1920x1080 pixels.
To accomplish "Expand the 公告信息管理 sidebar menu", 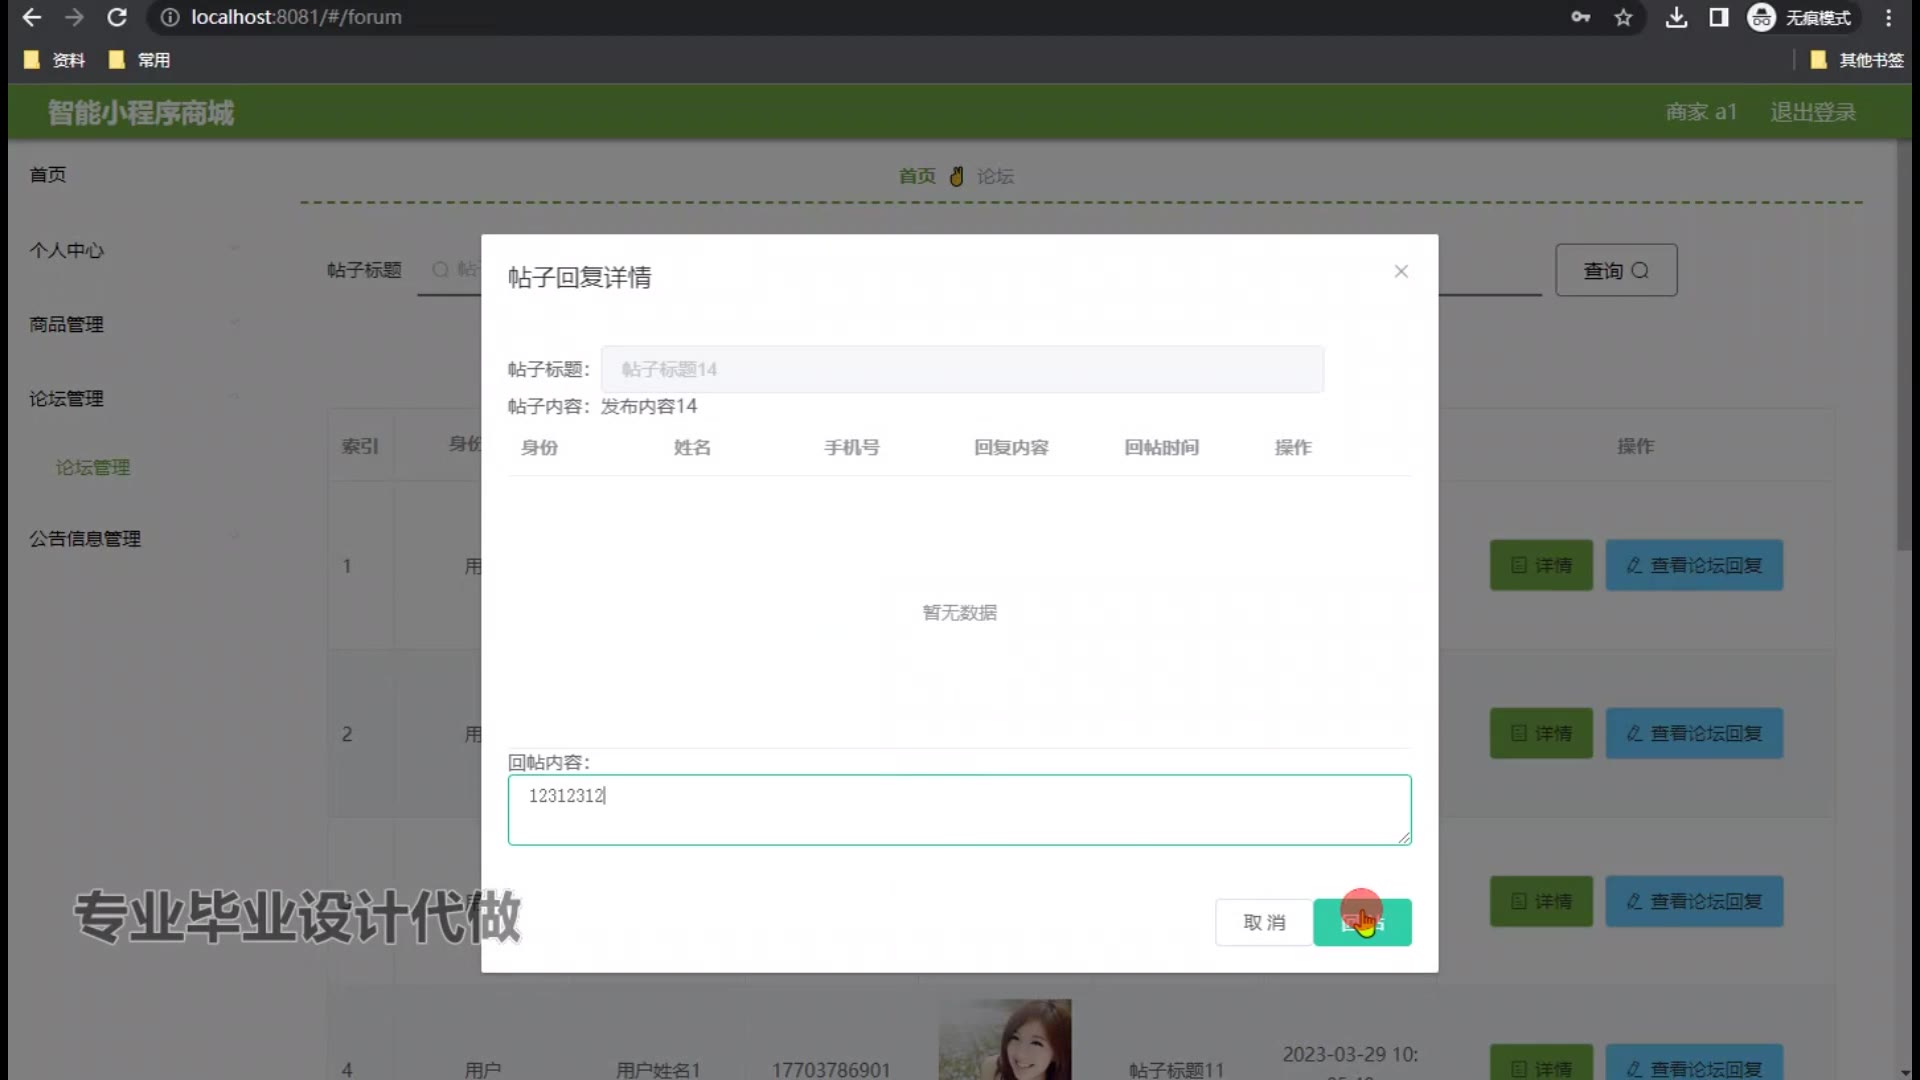I will click(85, 538).
